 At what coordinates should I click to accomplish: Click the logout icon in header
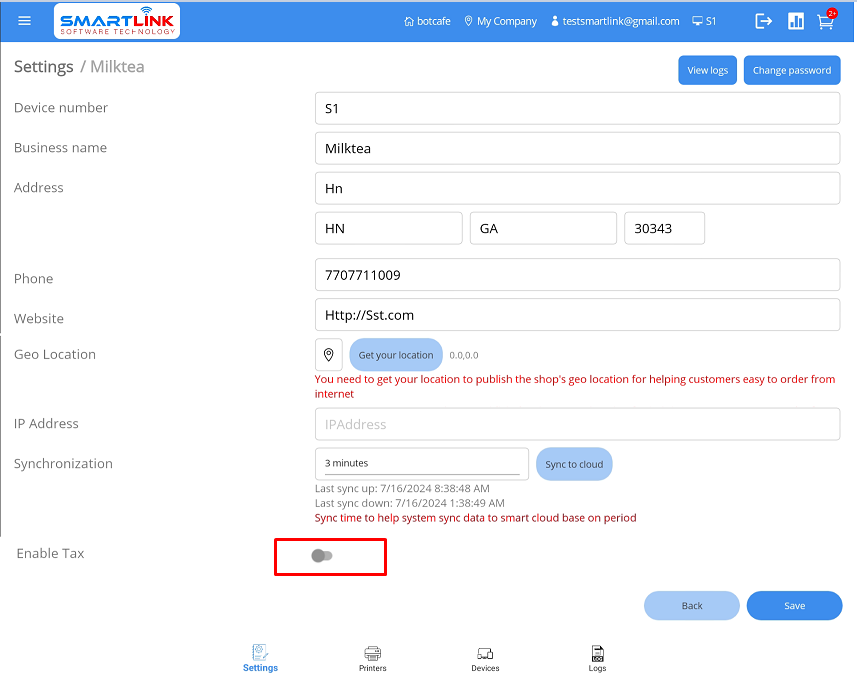coord(764,21)
